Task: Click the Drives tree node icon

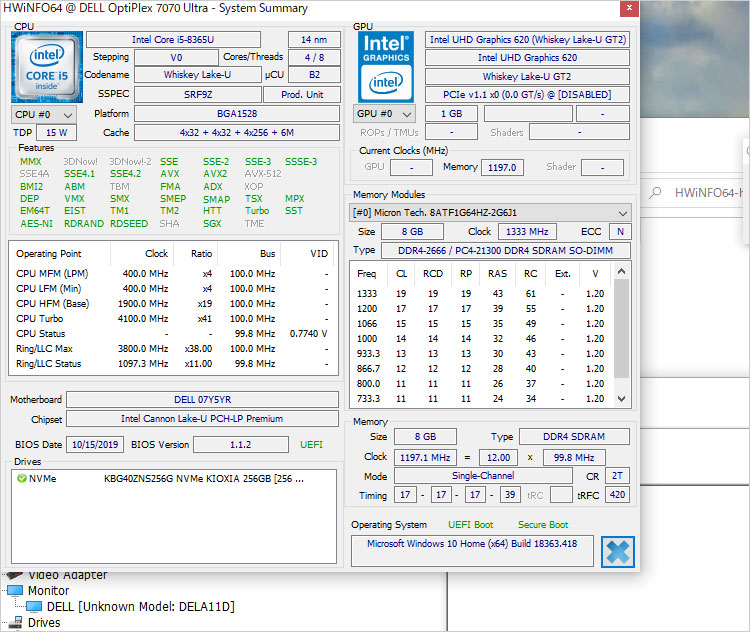Action: pos(16,622)
